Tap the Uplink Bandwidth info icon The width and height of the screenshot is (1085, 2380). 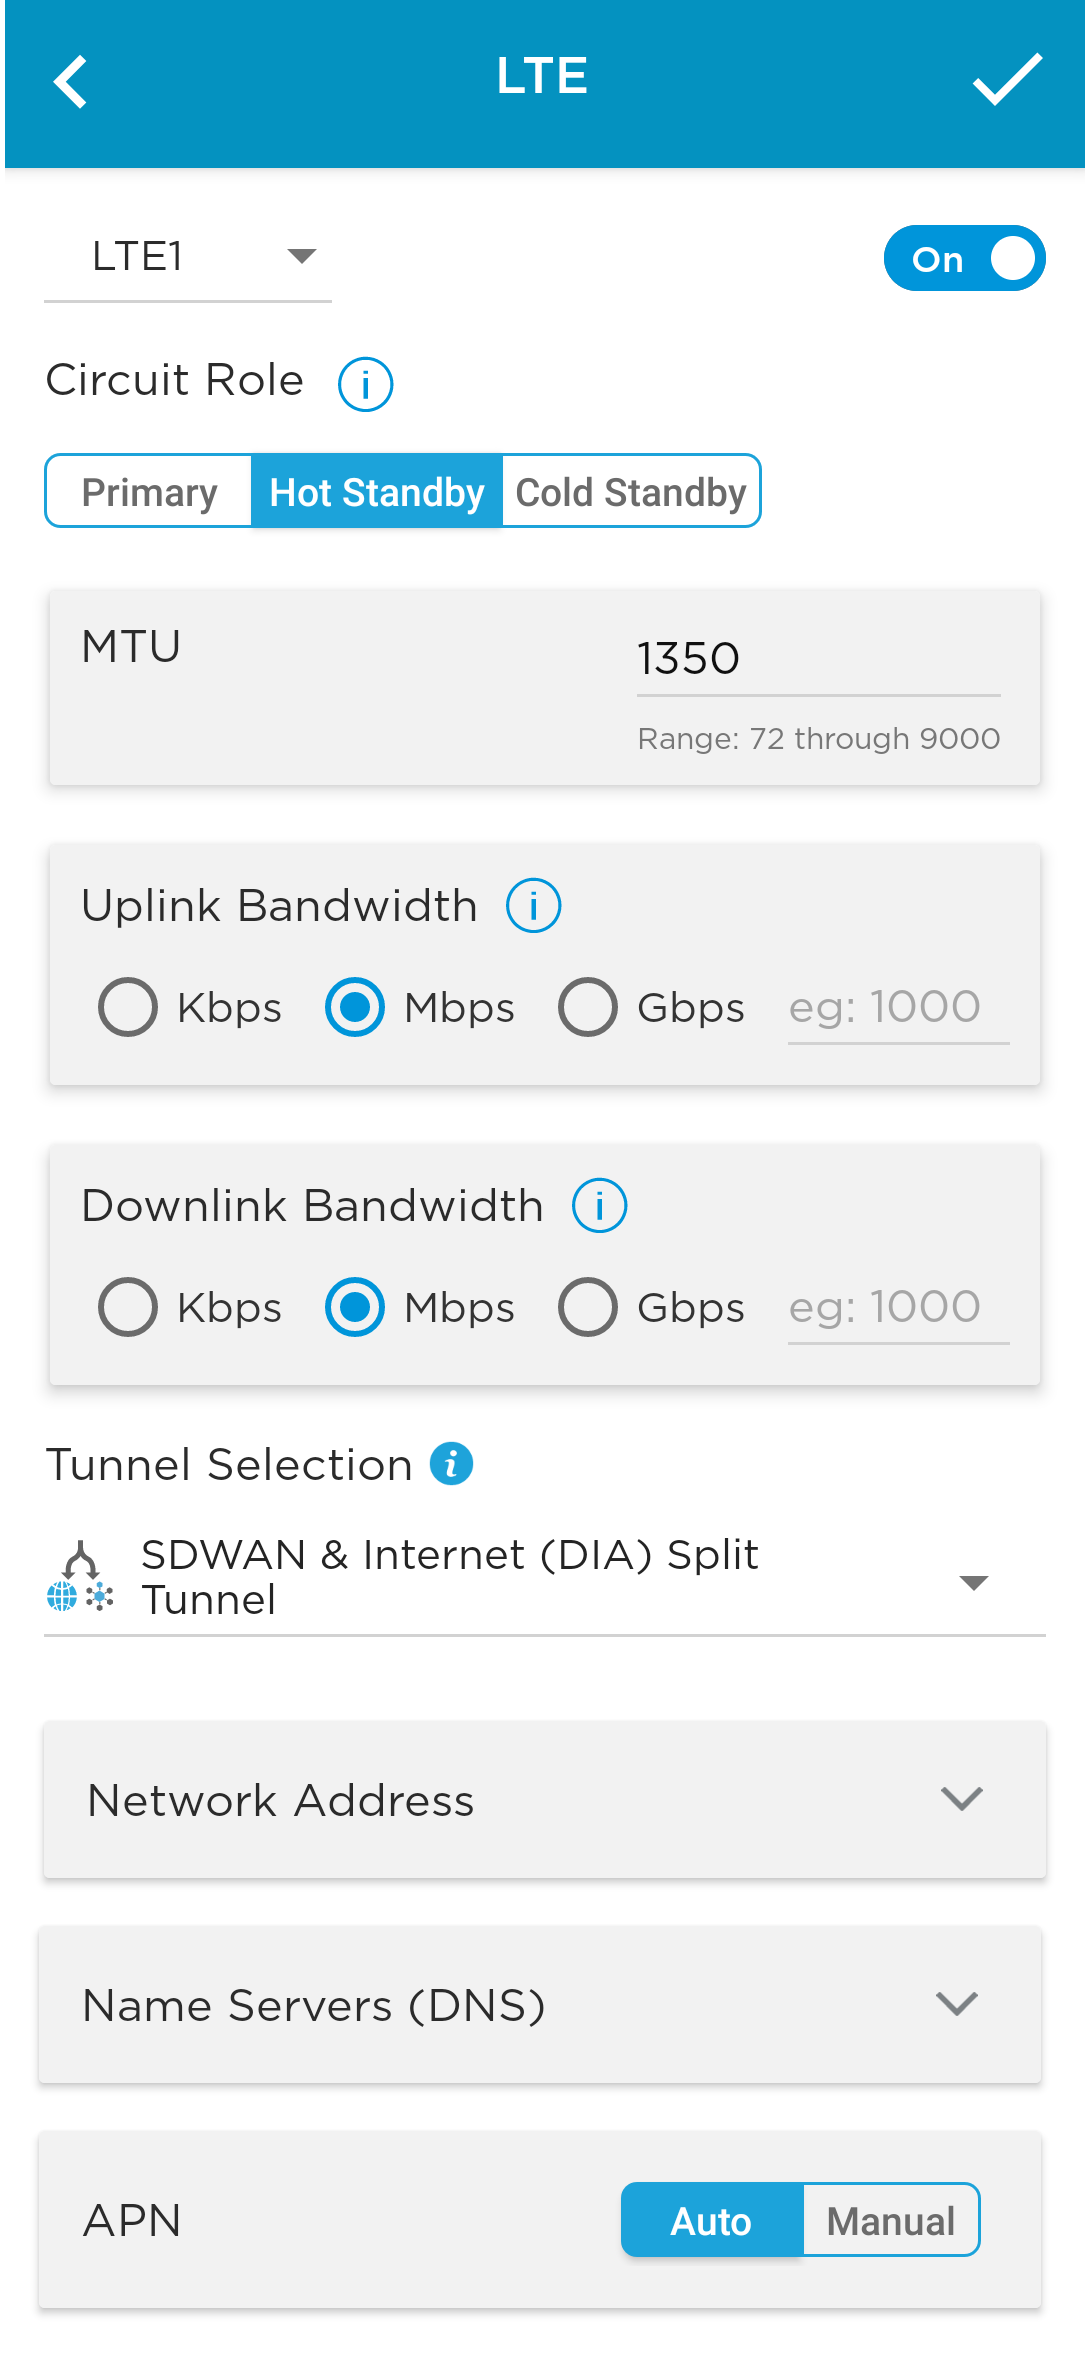[x=533, y=906]
